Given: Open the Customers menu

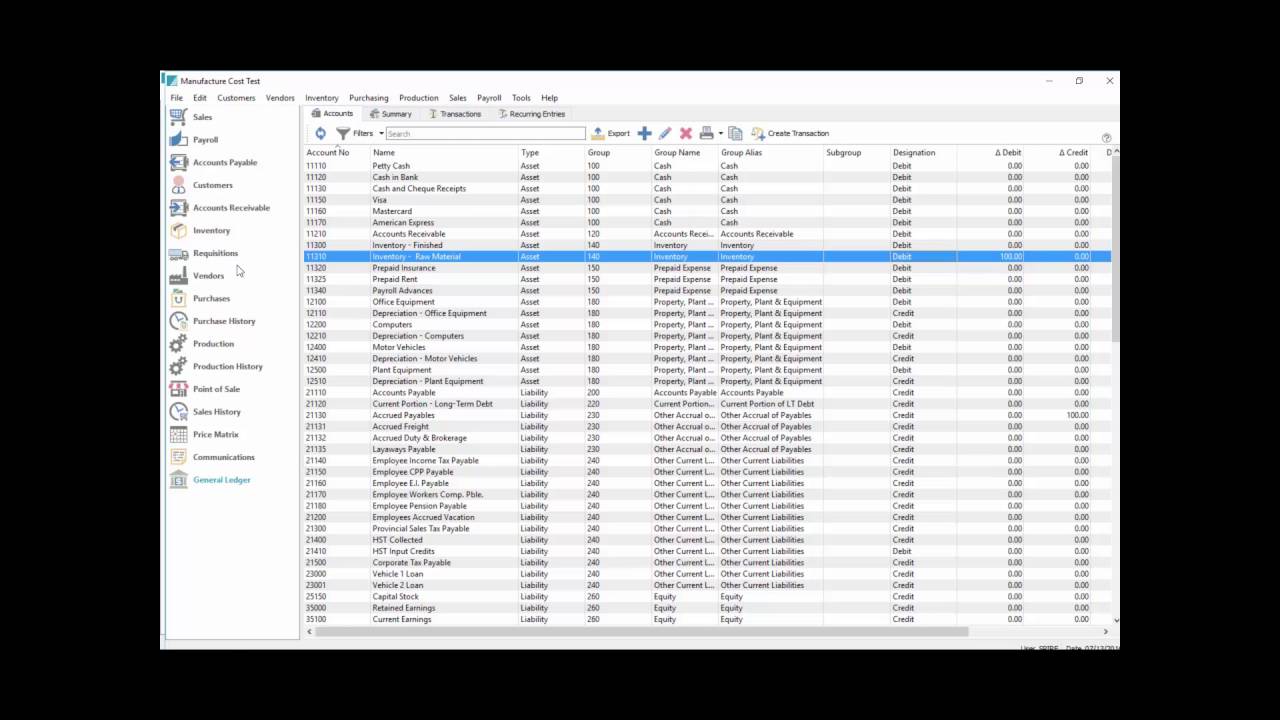Looking at the screenshot, I should [236, 98].
